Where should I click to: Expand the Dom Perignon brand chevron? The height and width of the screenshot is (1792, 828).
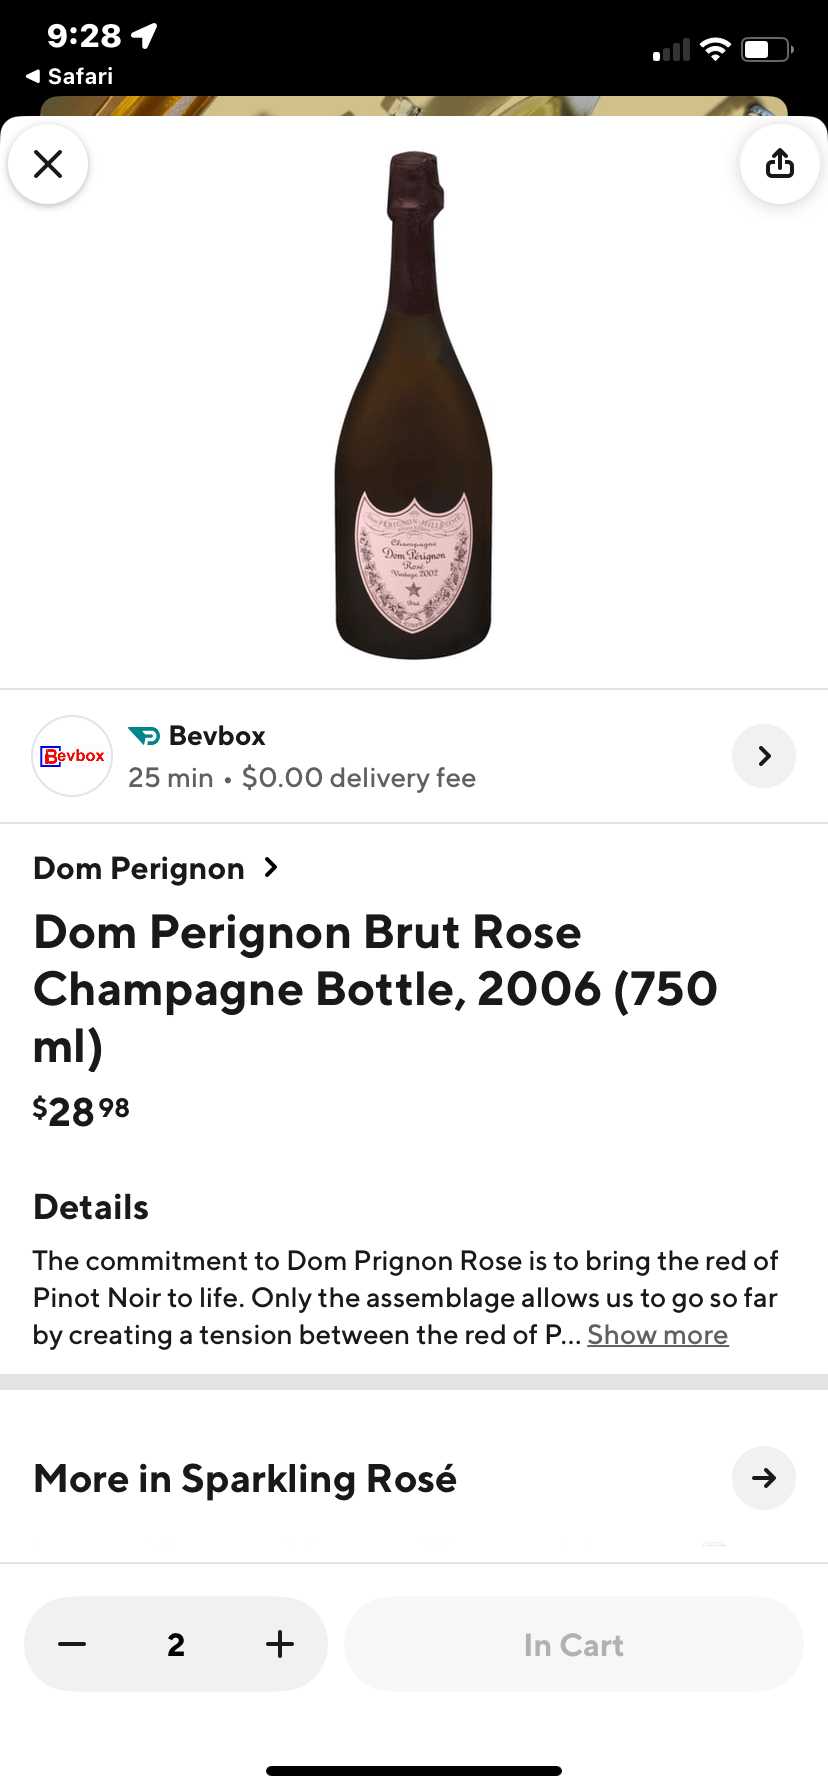(x=270, y=867)
